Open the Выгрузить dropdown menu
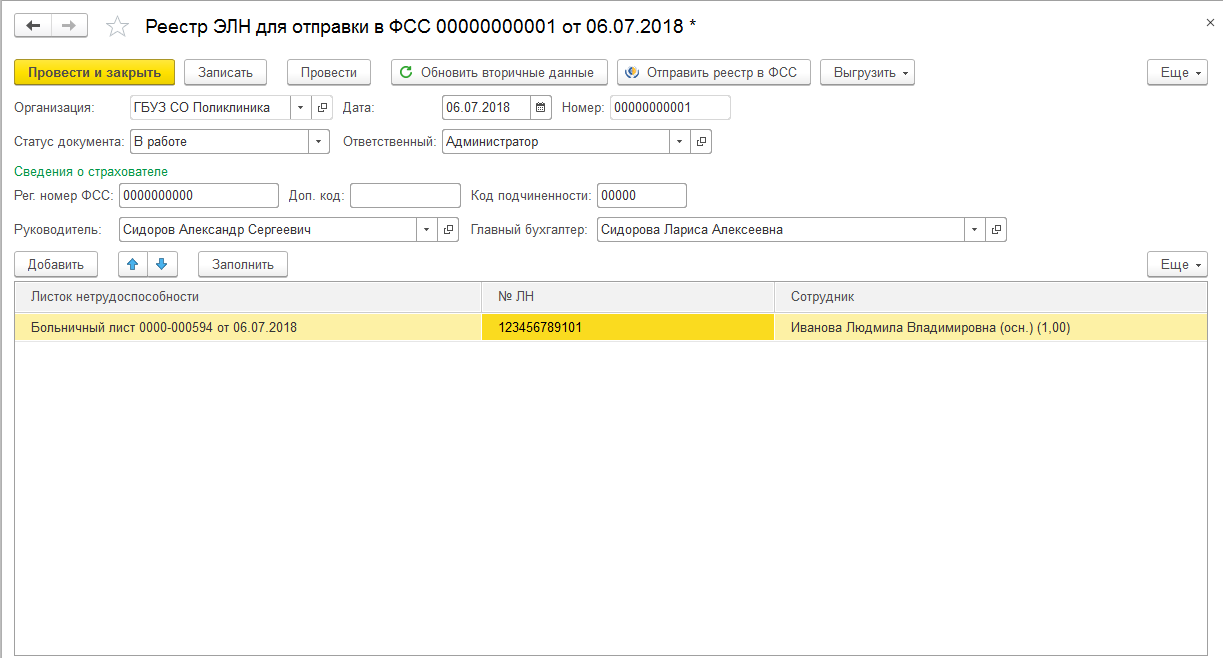 867,72
